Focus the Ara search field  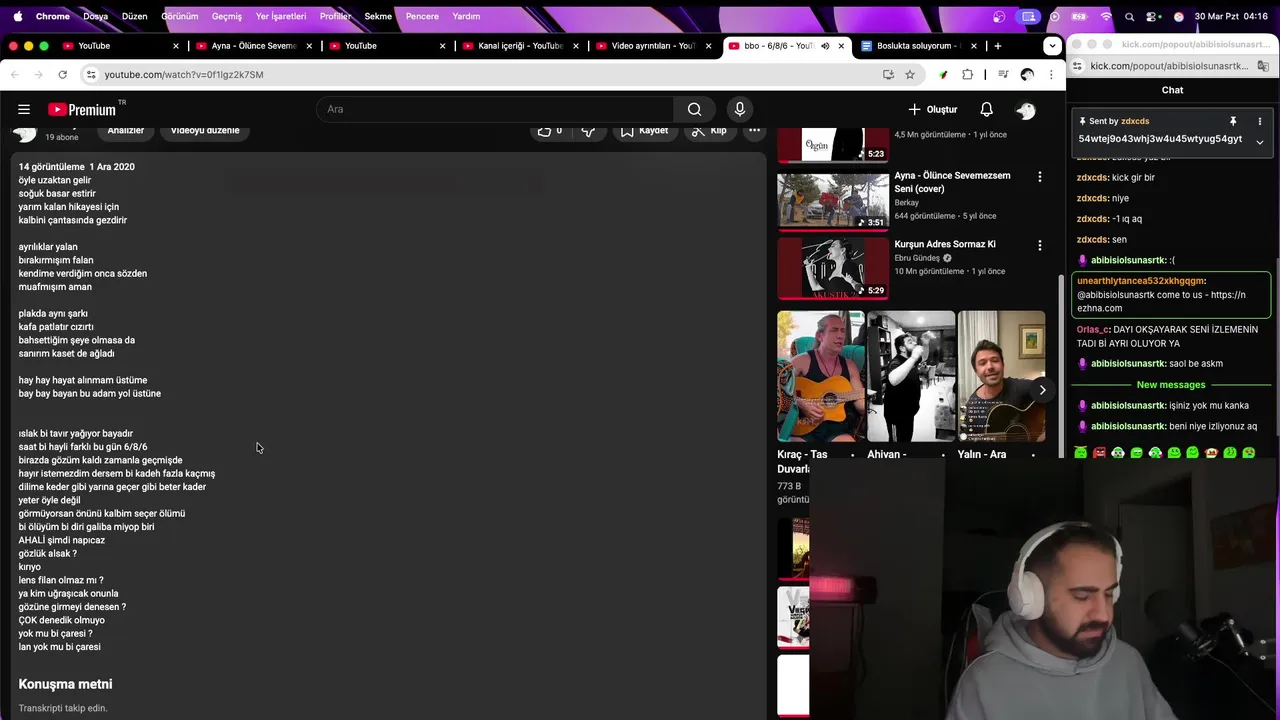click(495, 109)
